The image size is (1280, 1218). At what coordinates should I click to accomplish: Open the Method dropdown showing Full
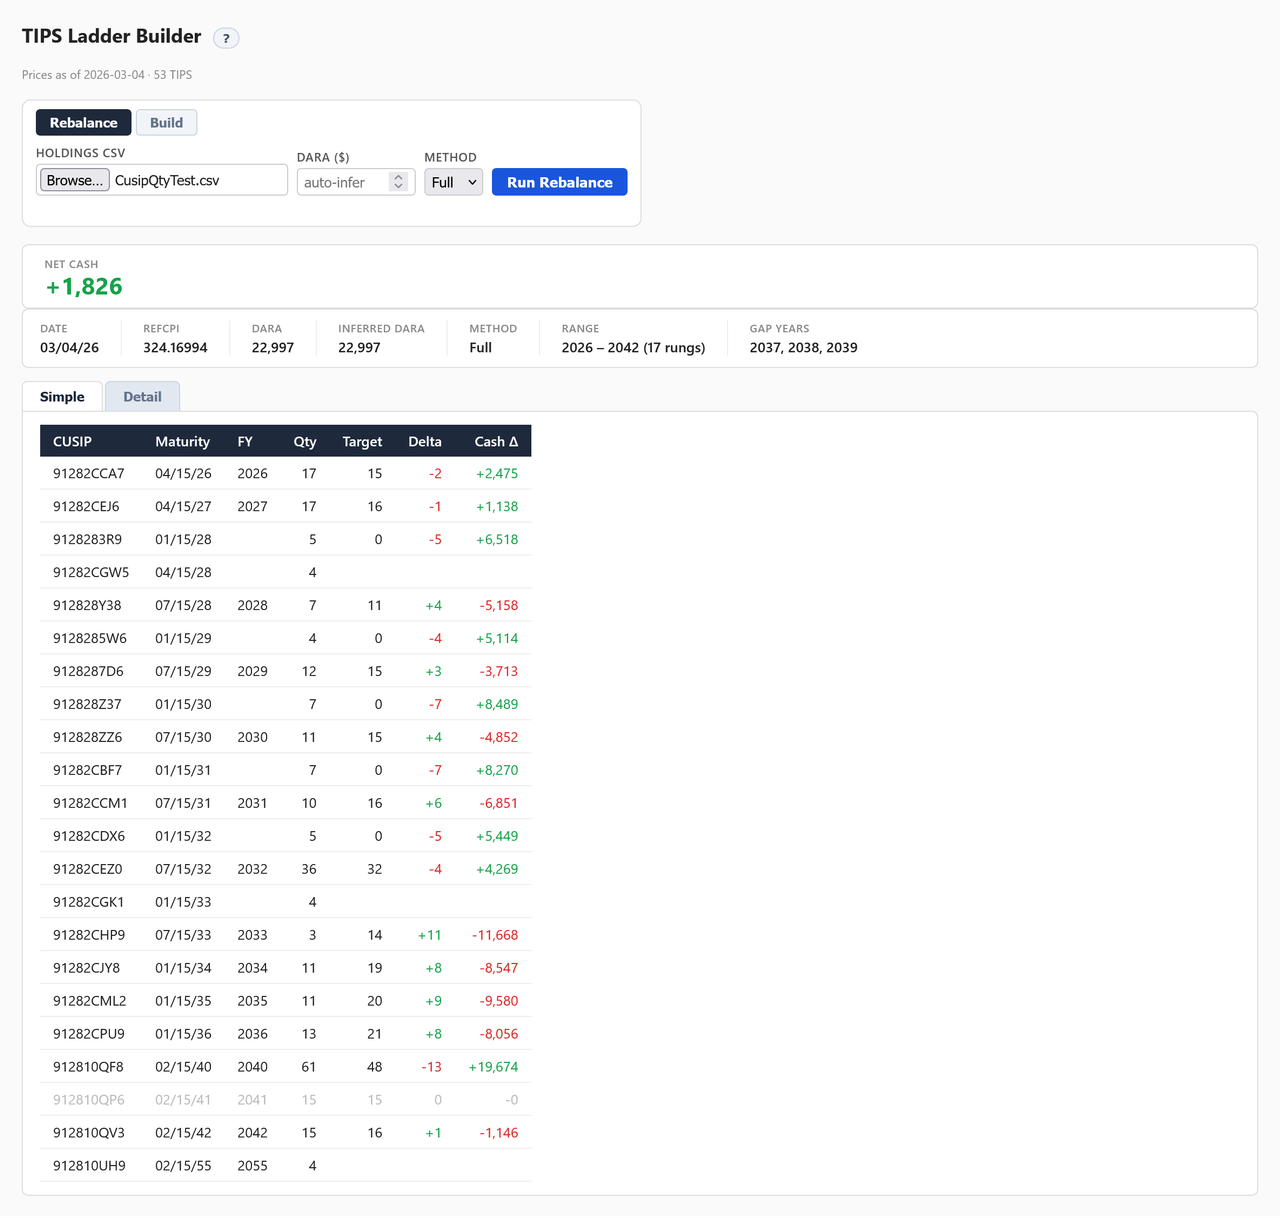pyautogui.click(x=454, y=182)
